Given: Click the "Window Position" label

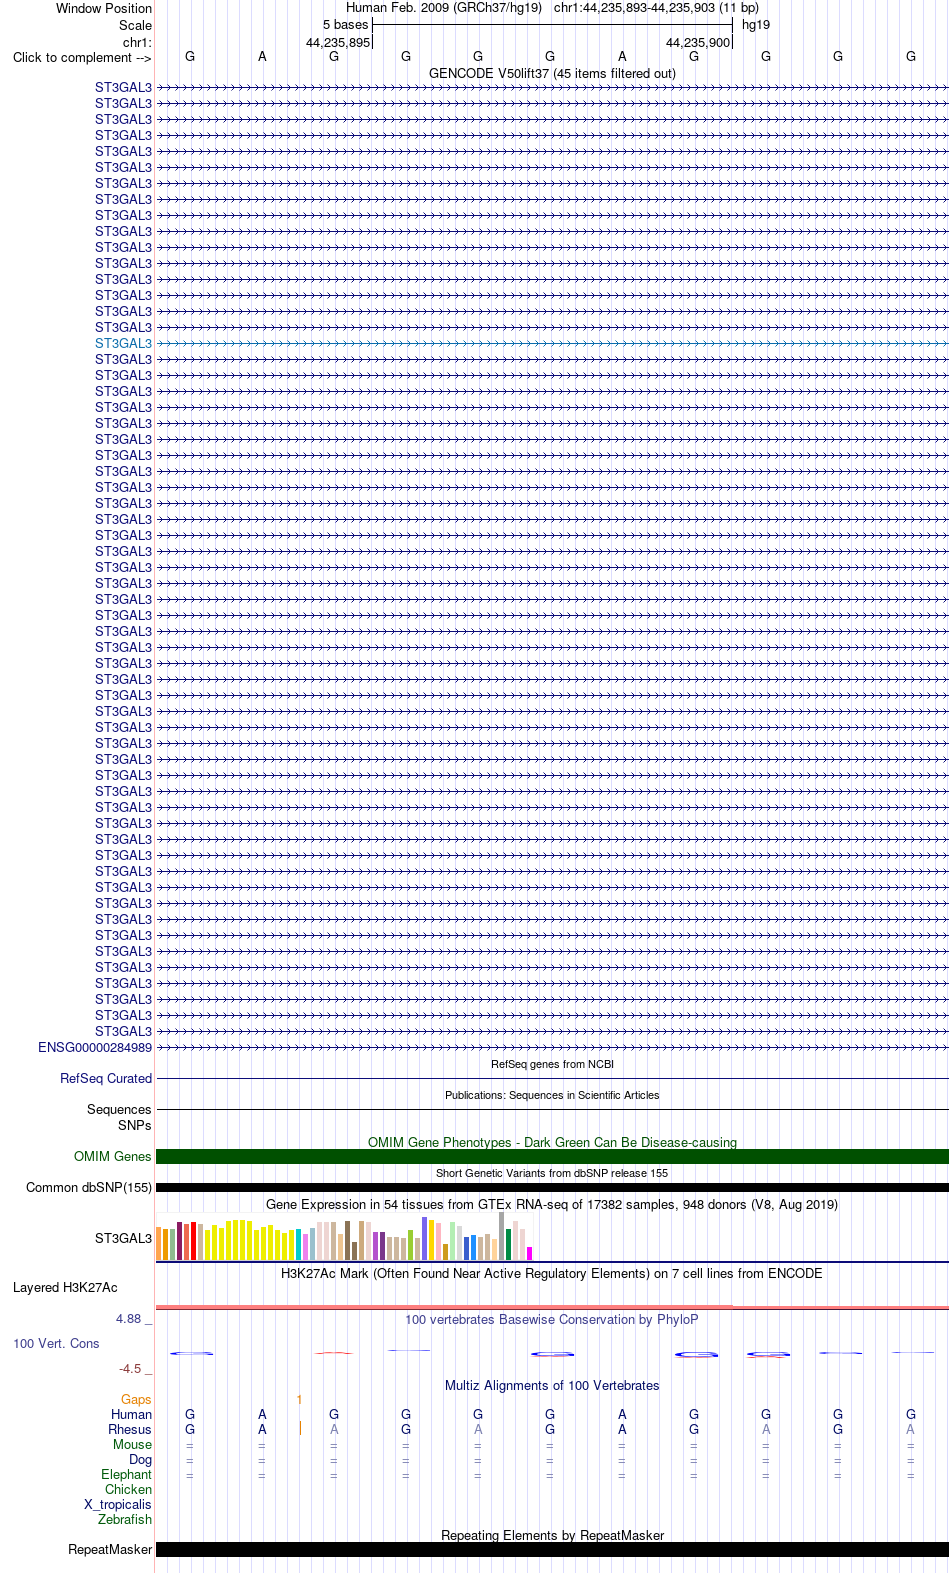Looking at the screenshot, I should tap(104, 8).
